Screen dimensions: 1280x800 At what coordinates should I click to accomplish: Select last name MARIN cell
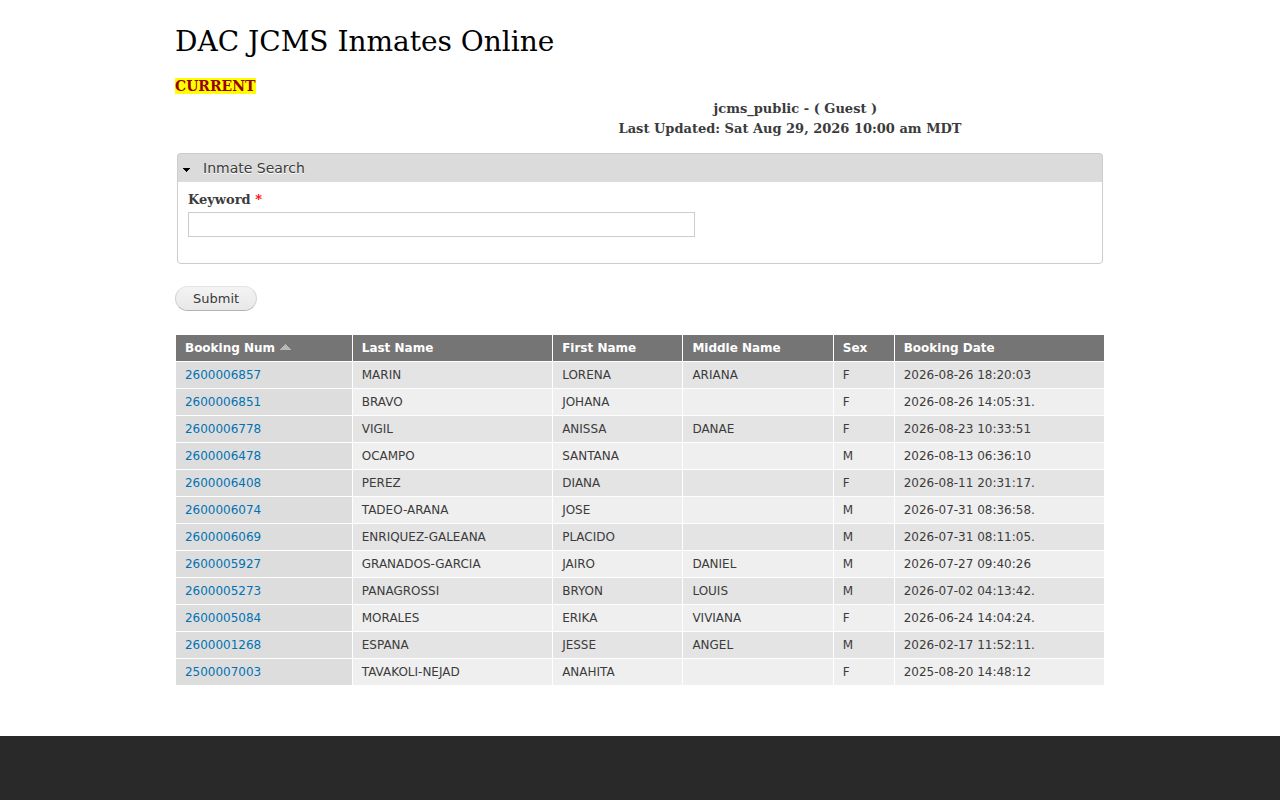(452, 375)
